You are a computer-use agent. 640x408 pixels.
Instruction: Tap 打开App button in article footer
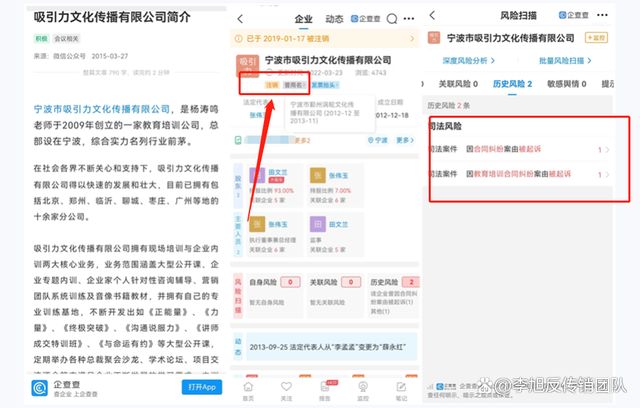tap(202, 387)
